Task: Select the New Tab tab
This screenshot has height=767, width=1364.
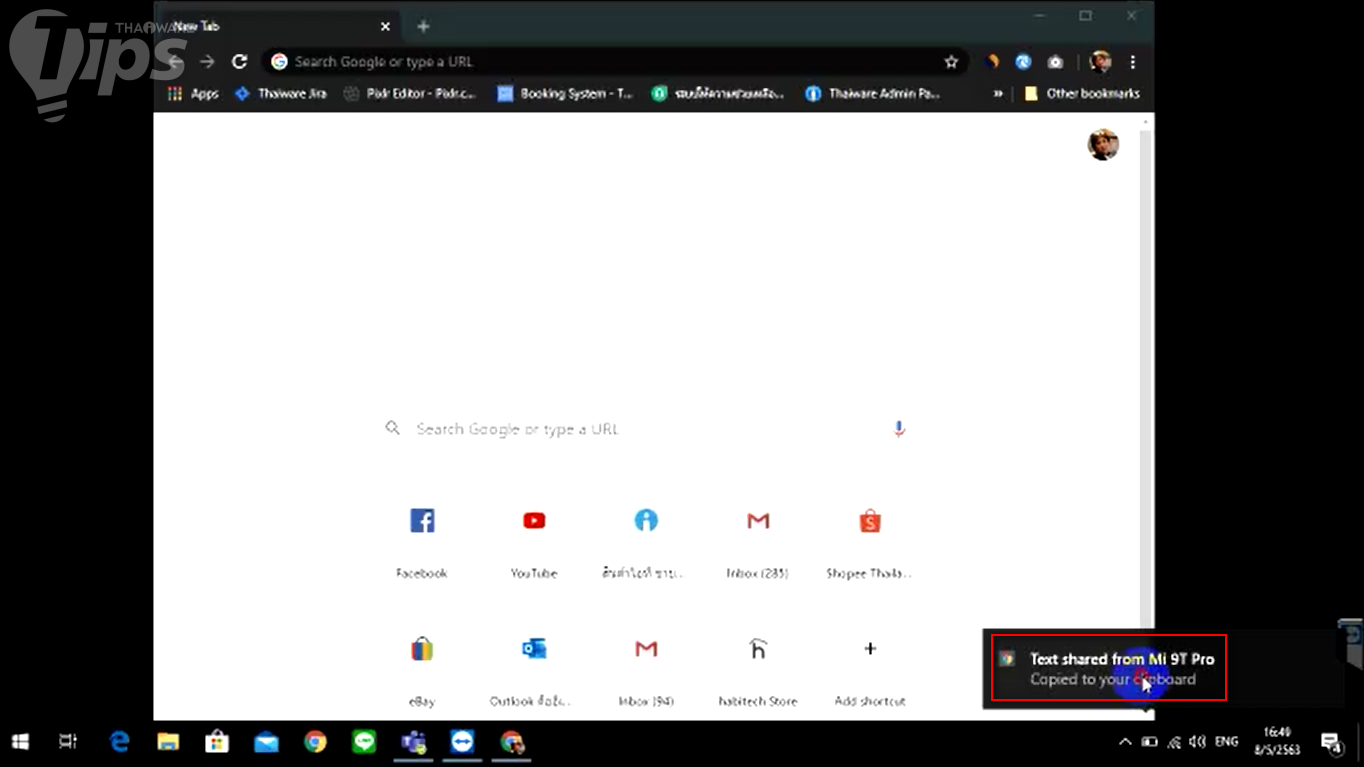Action: pos(277,26)
